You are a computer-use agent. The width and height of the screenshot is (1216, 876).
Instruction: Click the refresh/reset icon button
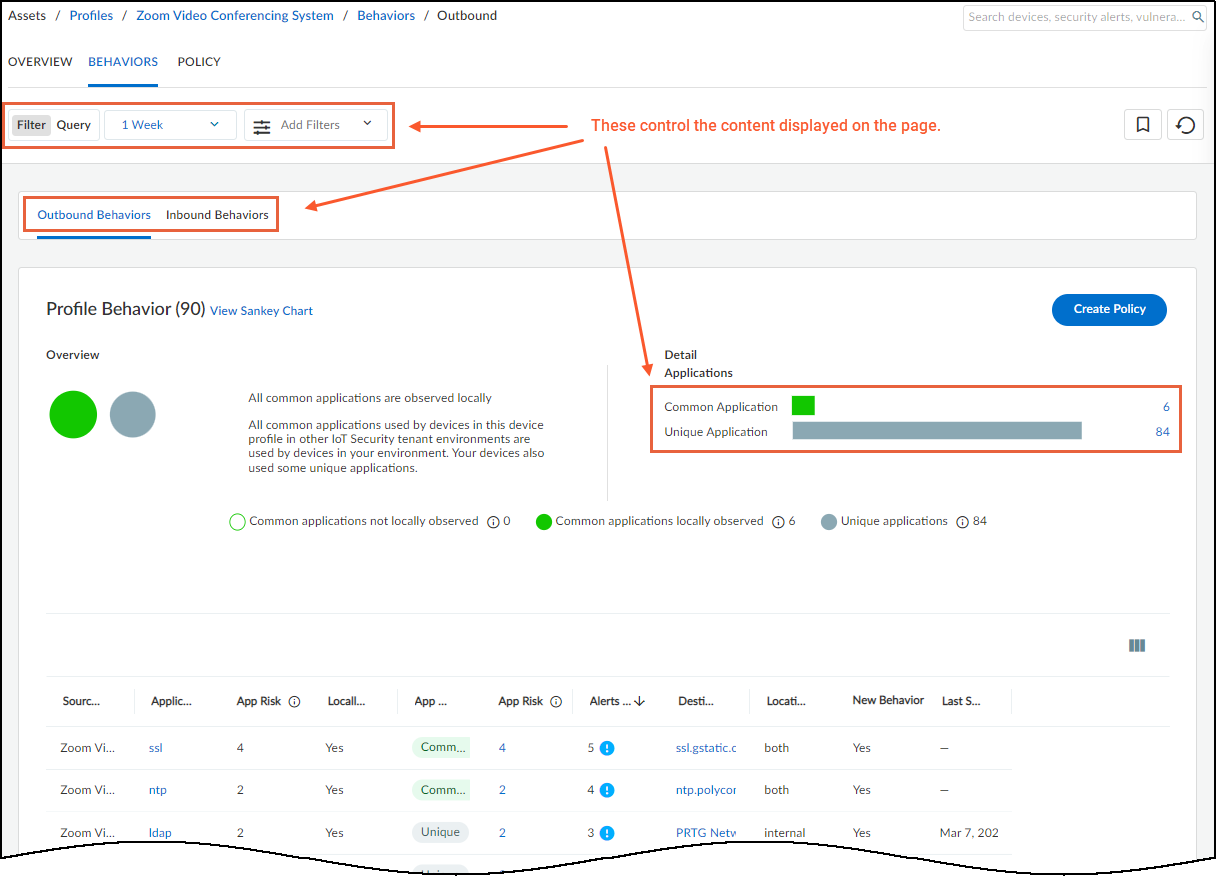pyautogui.click(x=1185, y=125)
